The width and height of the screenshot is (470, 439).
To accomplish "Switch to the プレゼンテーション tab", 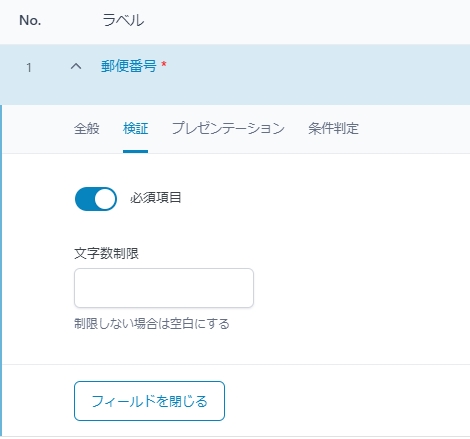I will 228,128.
